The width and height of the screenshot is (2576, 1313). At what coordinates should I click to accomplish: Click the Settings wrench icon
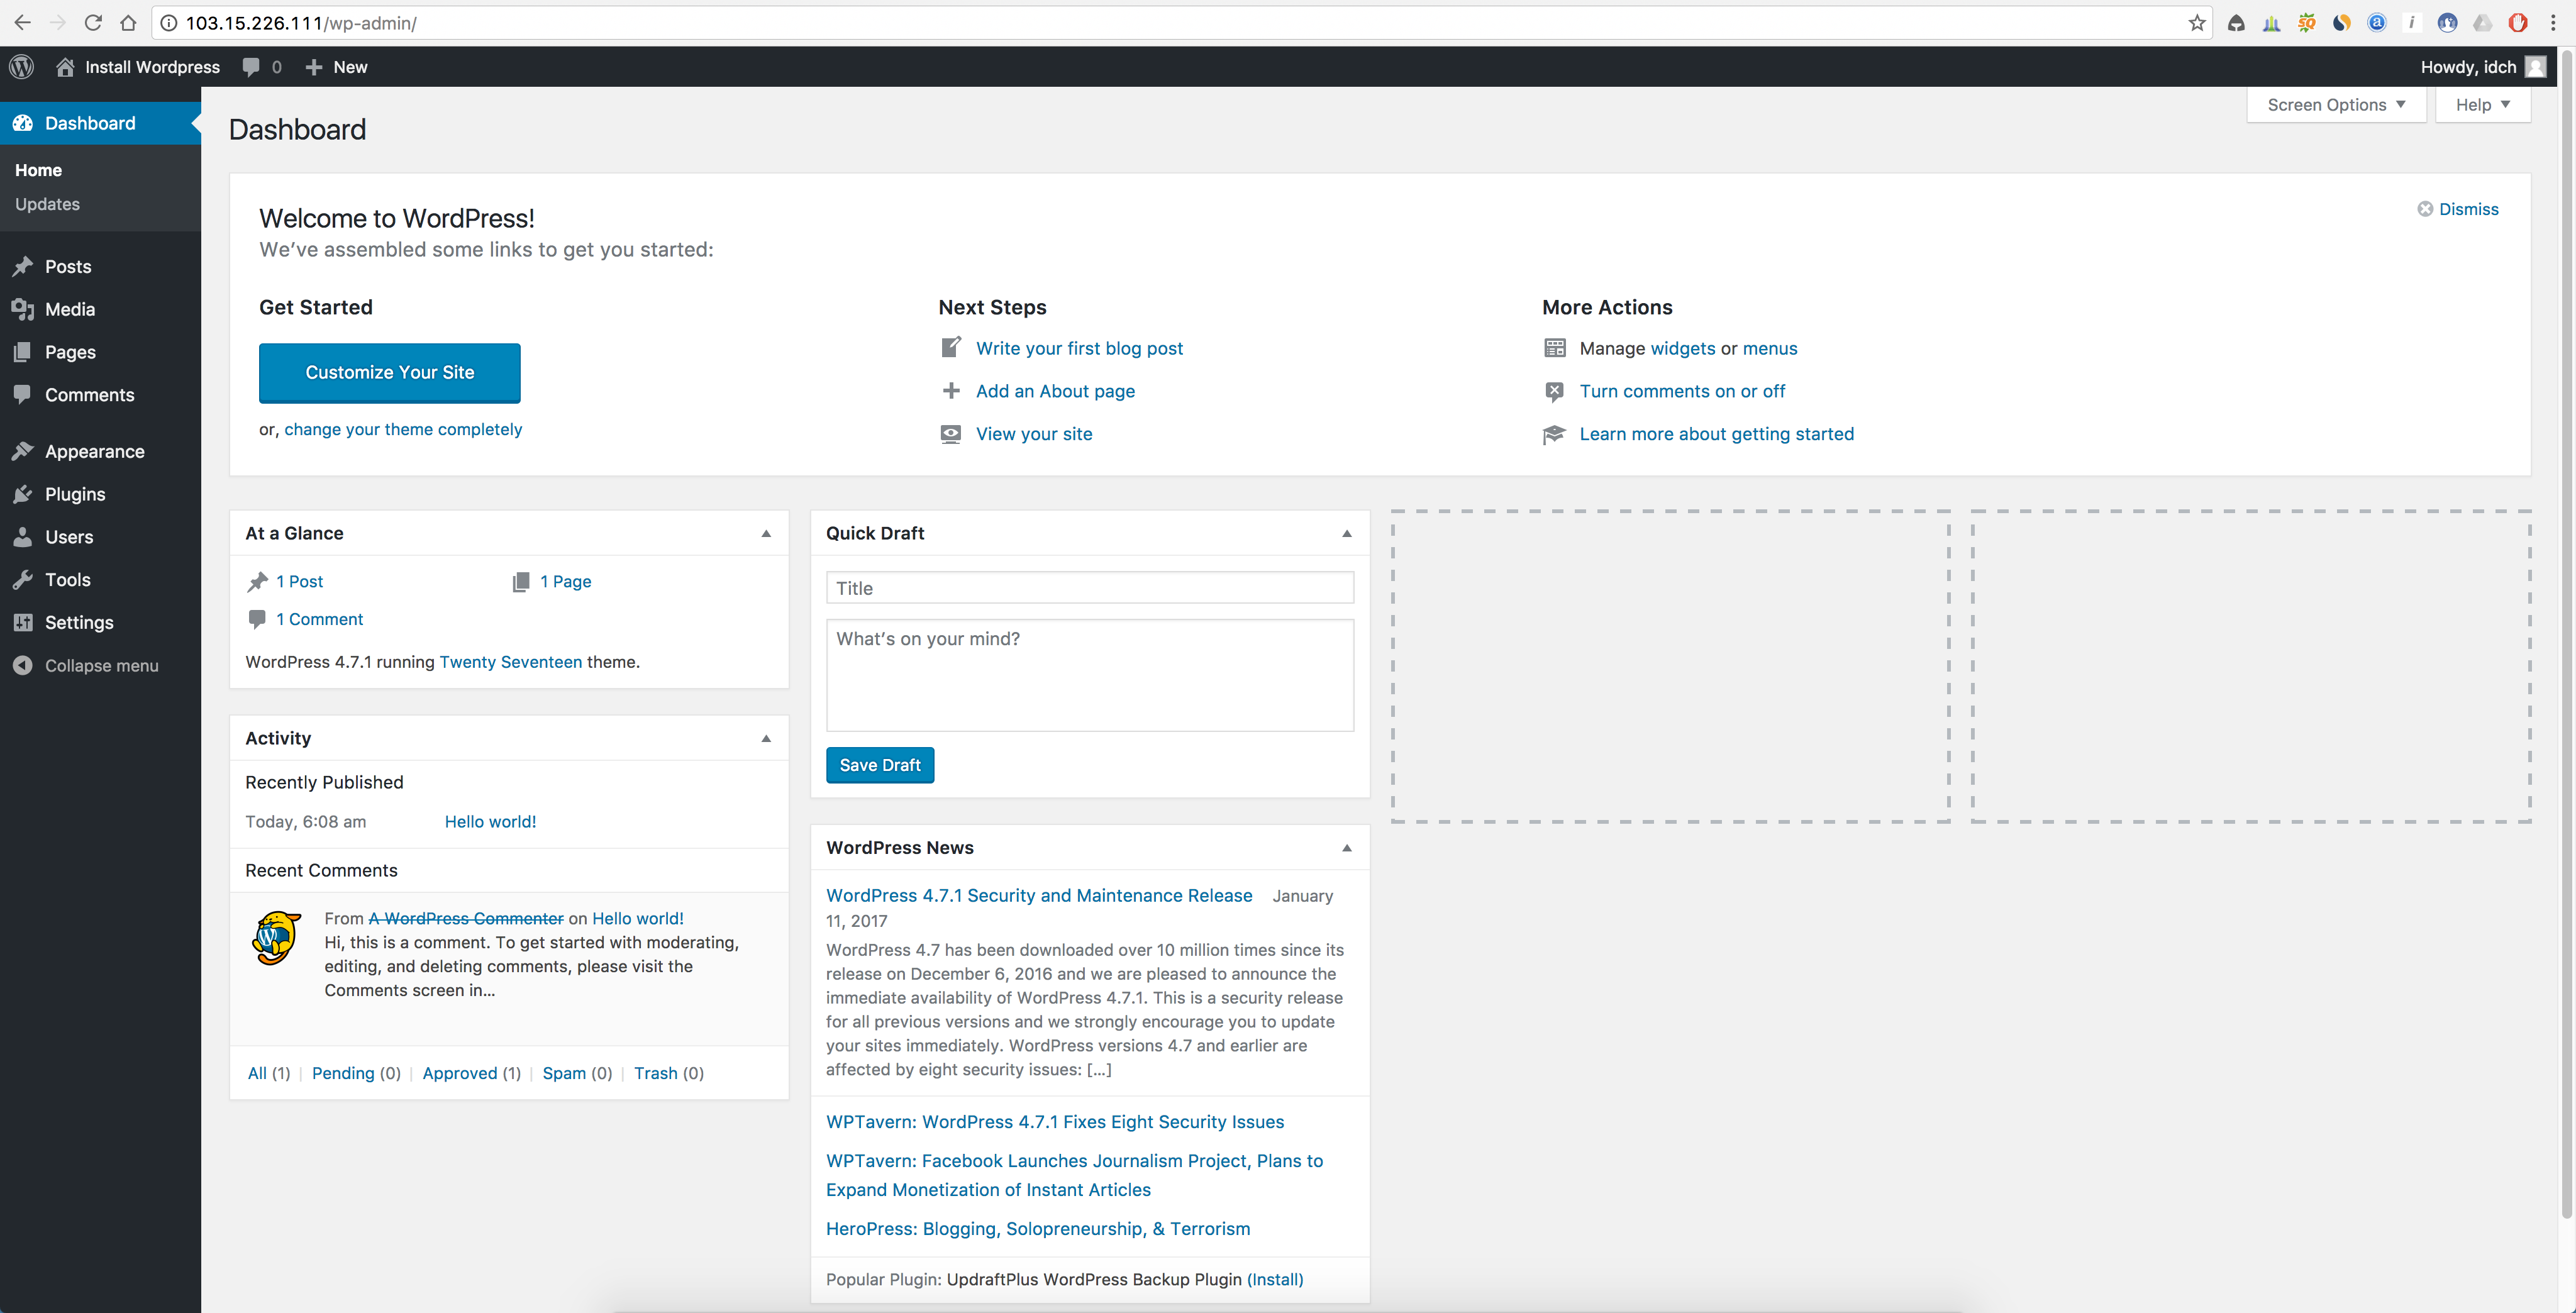[x=23, y=622]
